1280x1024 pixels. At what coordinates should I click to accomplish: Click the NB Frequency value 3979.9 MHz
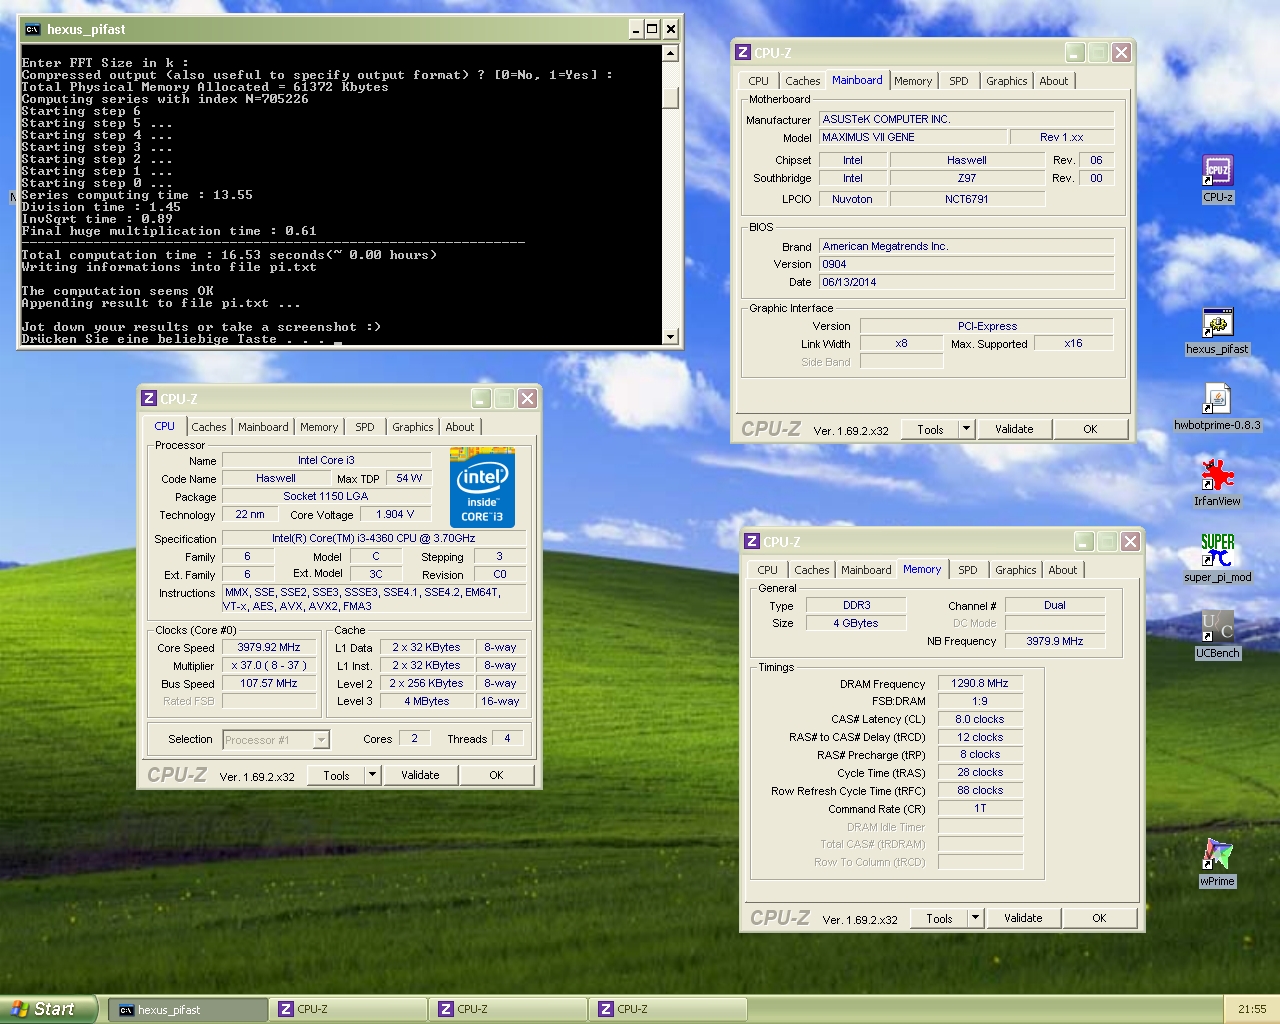1055,642
